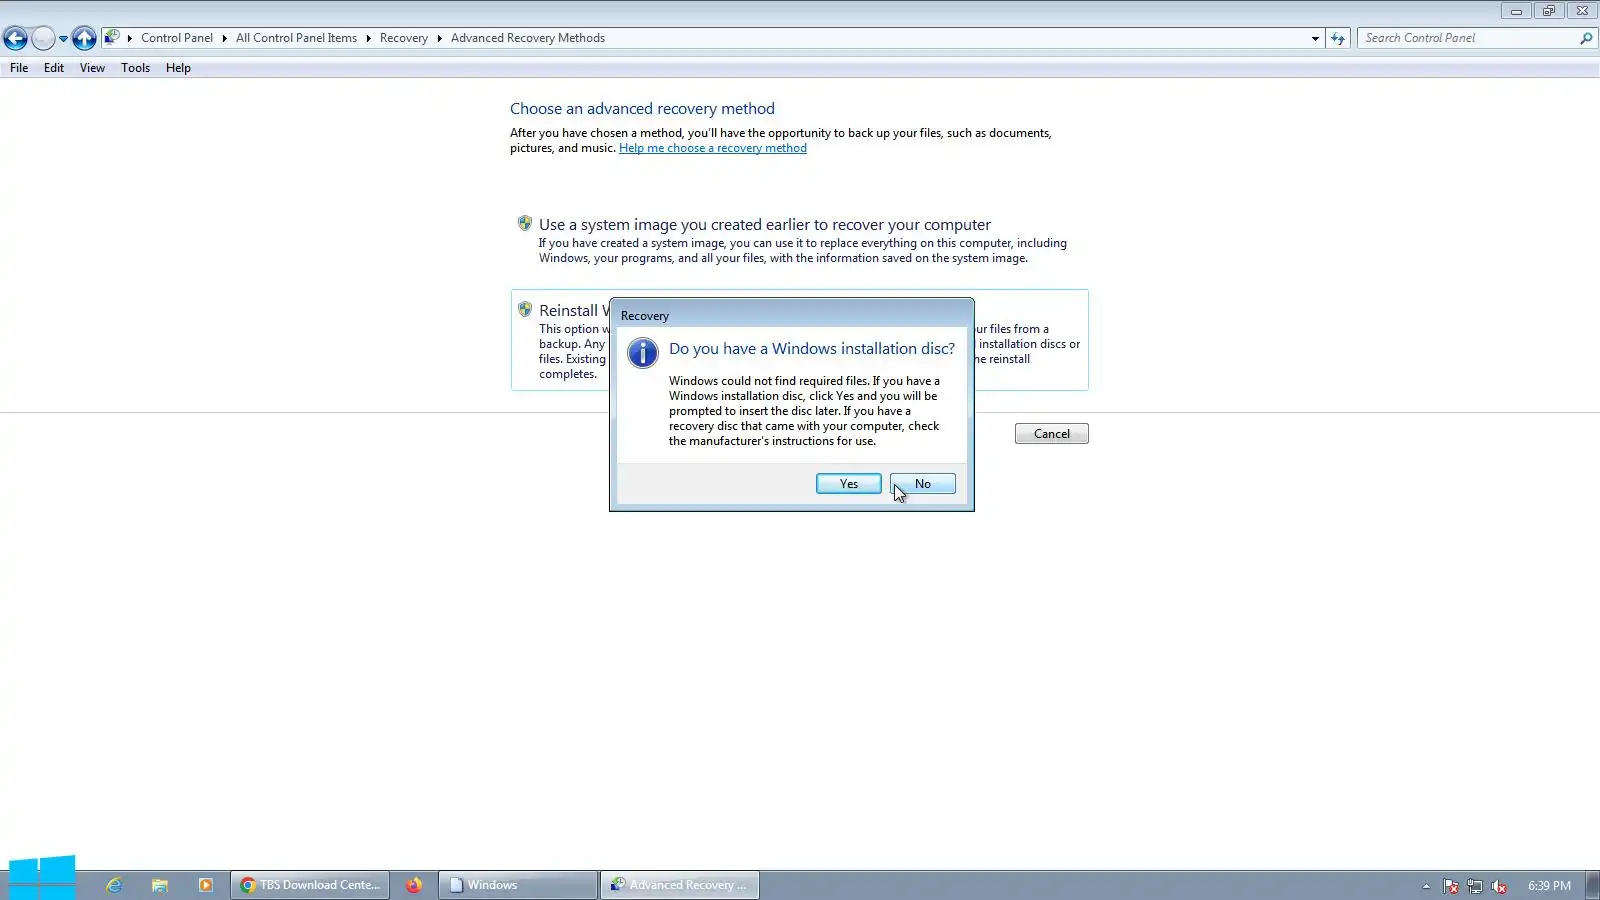Open the Tools menu

135,68
